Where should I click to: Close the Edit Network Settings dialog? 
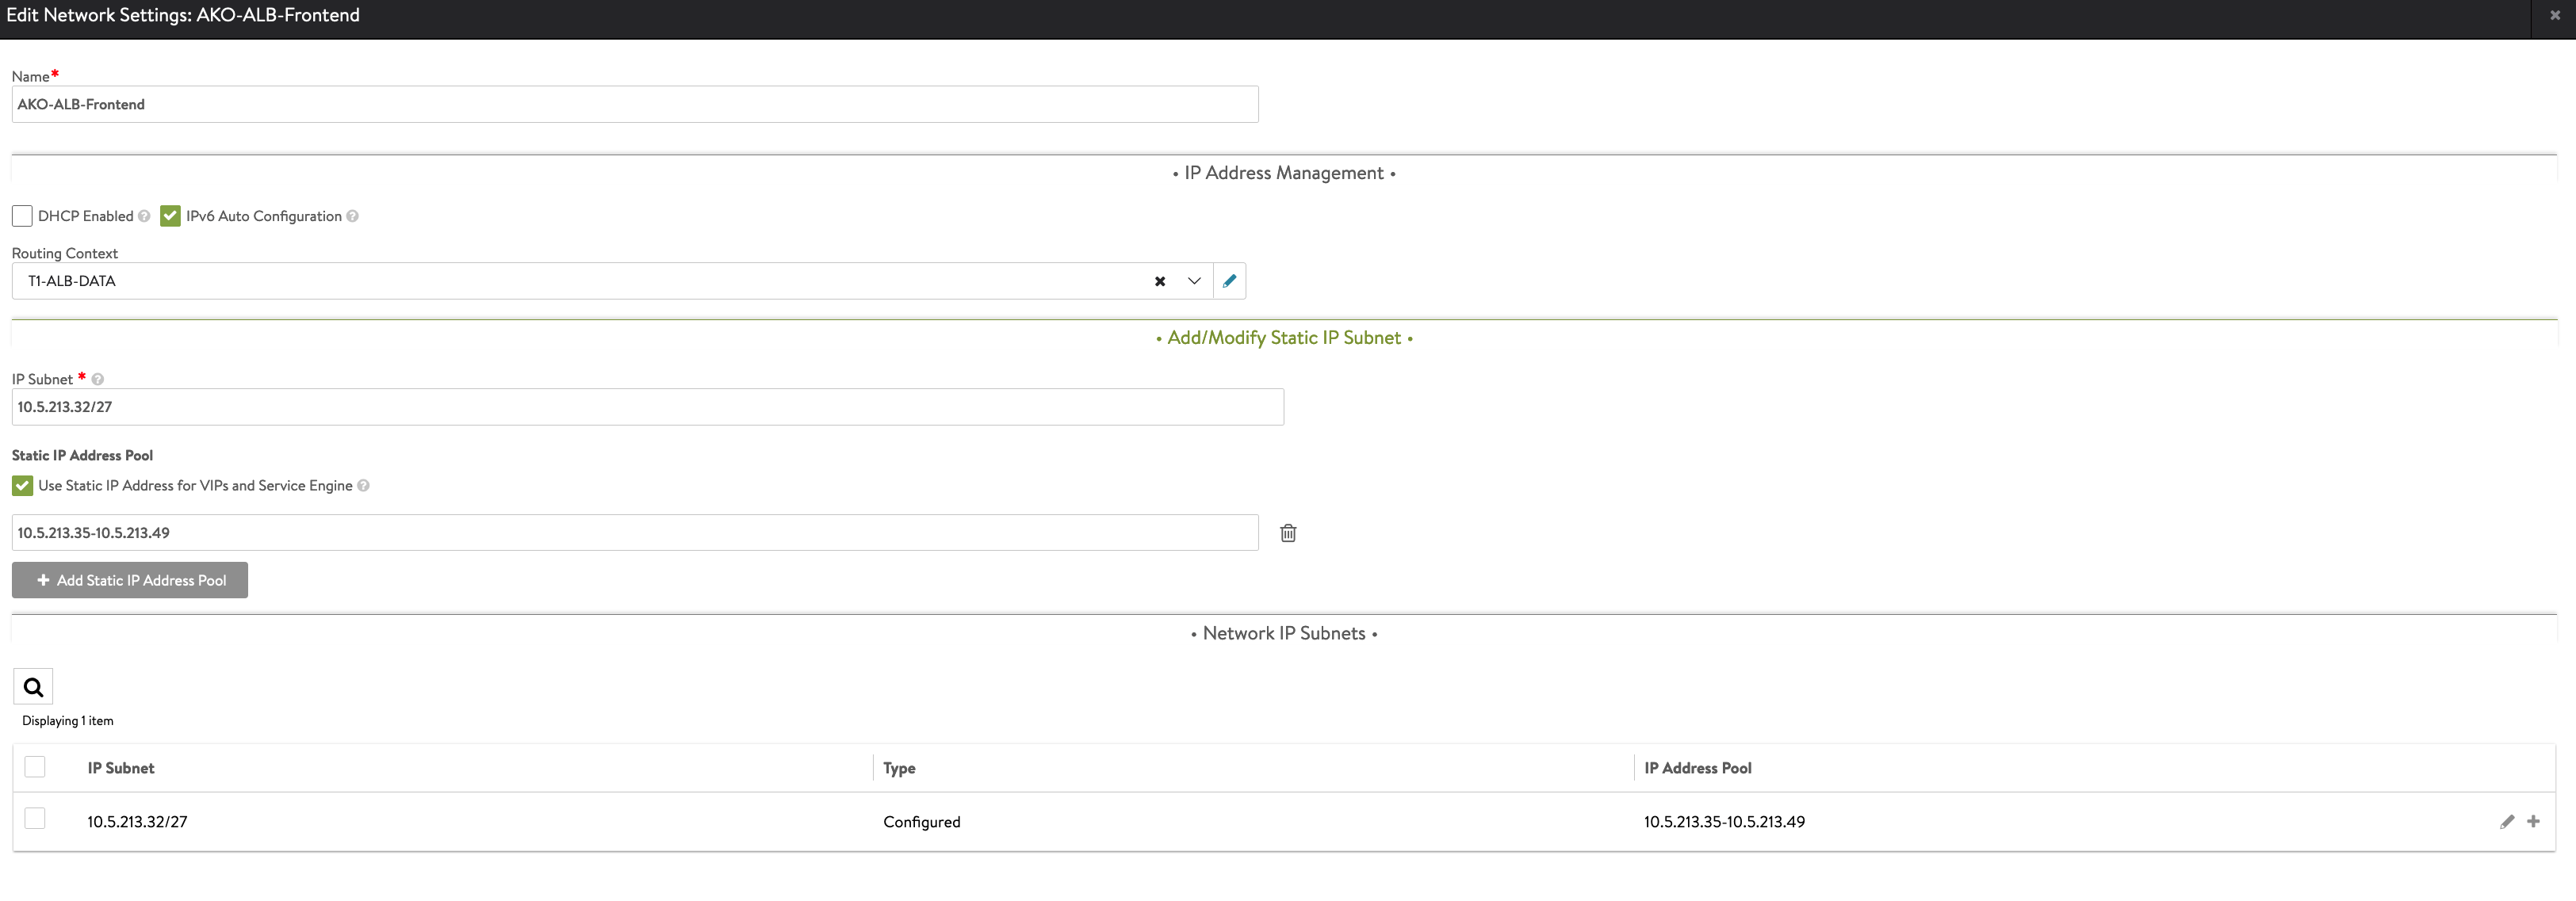[x=2555, y=15]
